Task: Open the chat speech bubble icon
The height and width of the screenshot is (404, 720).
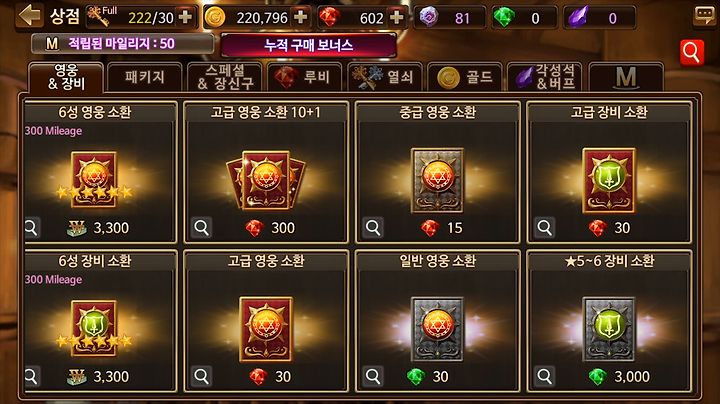Action: (704, 17)
